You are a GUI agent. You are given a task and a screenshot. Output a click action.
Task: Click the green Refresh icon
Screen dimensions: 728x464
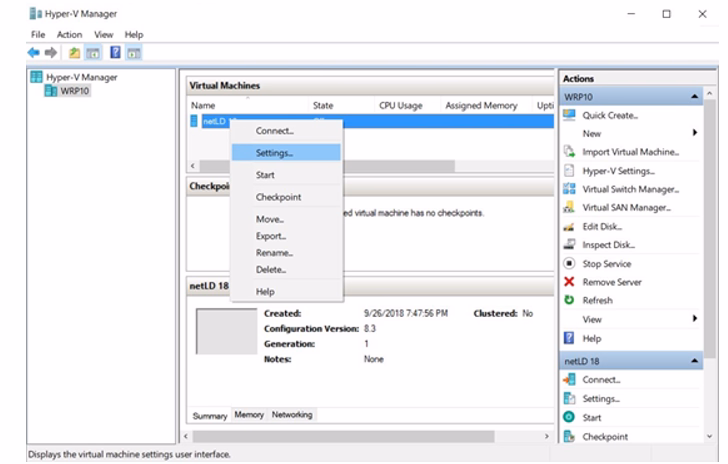569,300
